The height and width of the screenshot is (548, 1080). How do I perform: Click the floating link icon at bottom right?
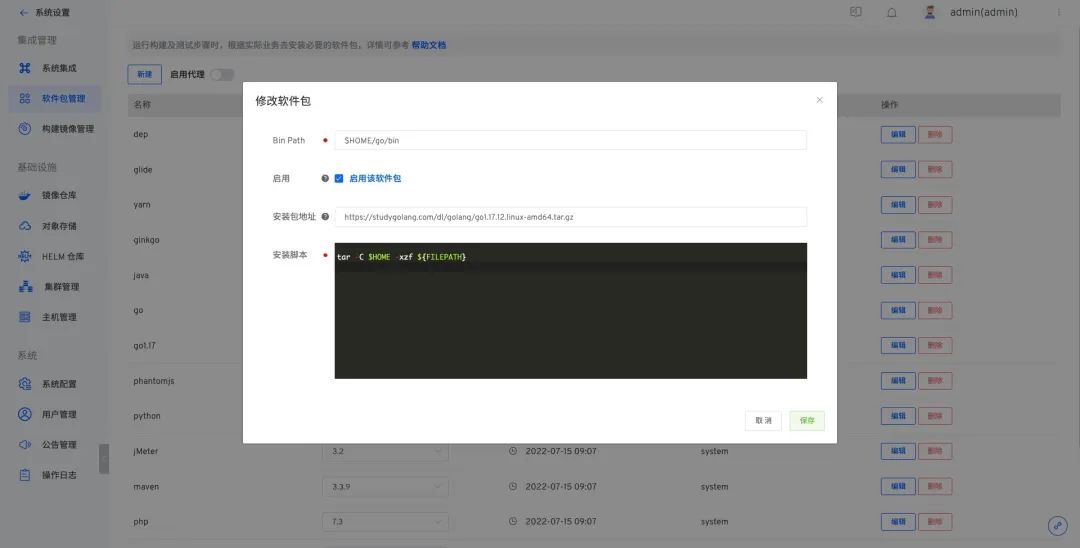1057,526
